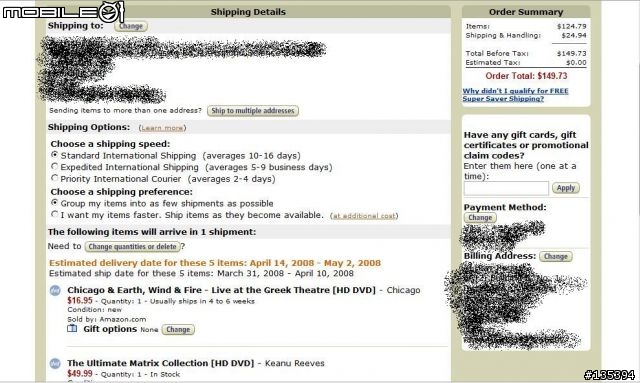Image resolution: width=640 pixels, height=383 pixels.
Task: Click the Order Summary header
Action: pyautogui.click(x=526, y=12)
